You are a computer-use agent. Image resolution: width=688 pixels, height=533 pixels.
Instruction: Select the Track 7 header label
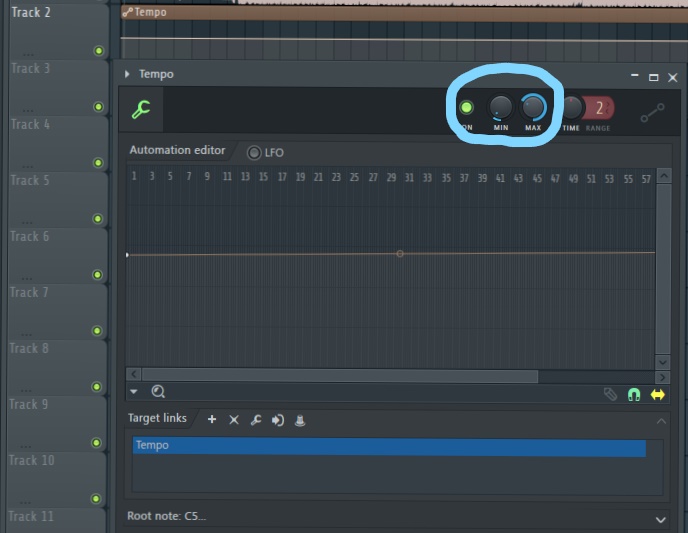tap(29, 293)
